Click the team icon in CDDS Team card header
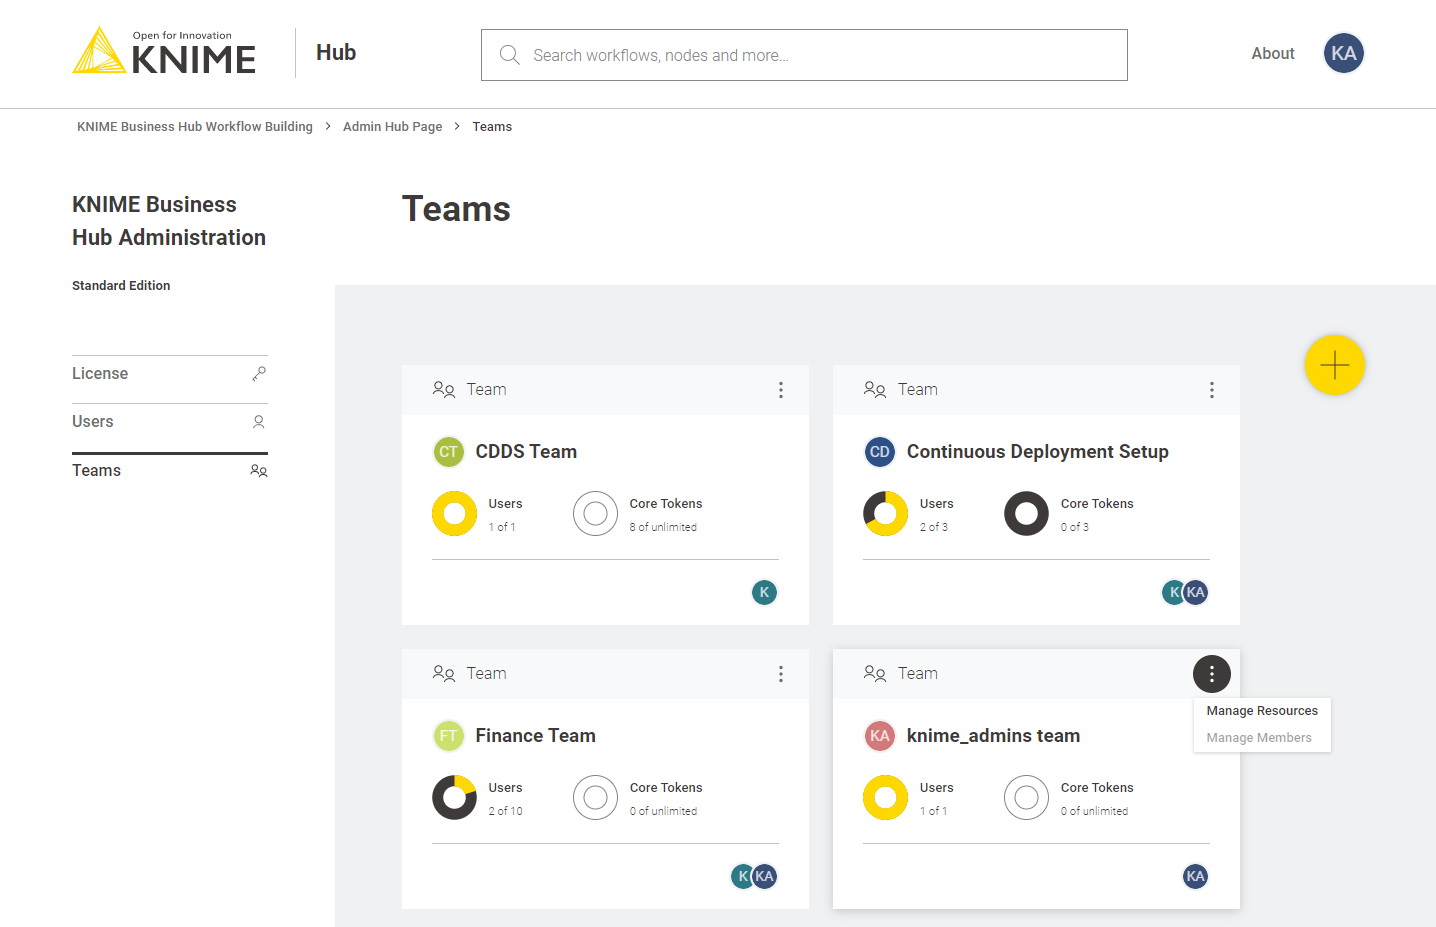Viewport: 1436px width, 927px height. coord(444,389)
